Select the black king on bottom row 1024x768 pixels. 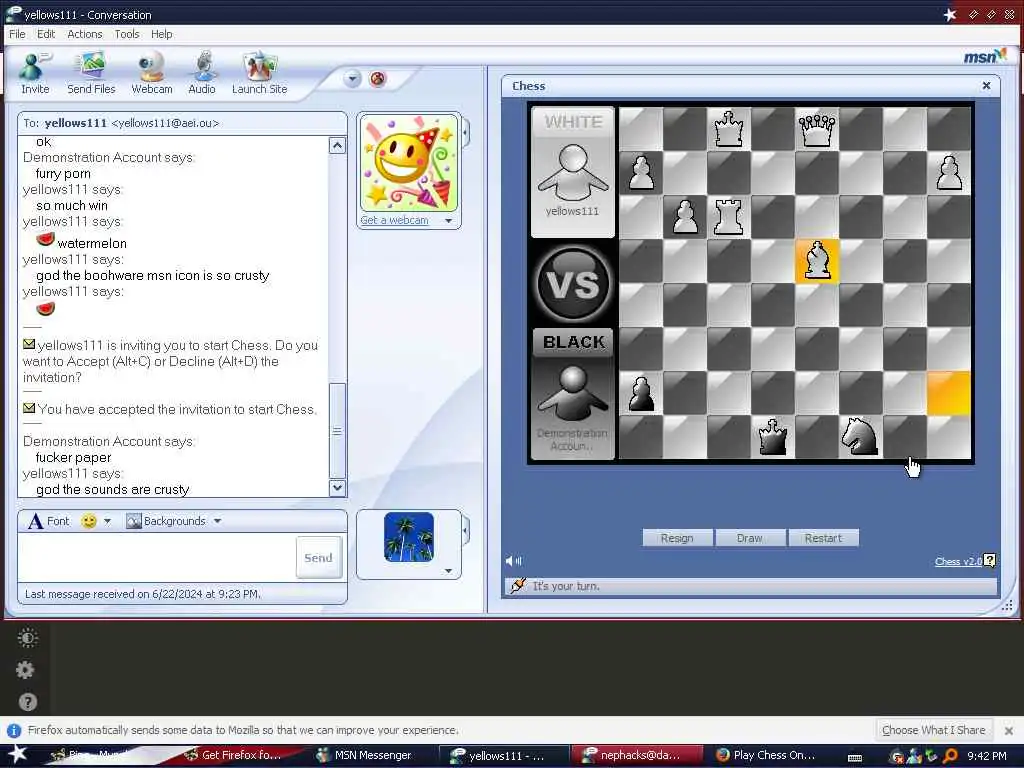coord(773,436)
